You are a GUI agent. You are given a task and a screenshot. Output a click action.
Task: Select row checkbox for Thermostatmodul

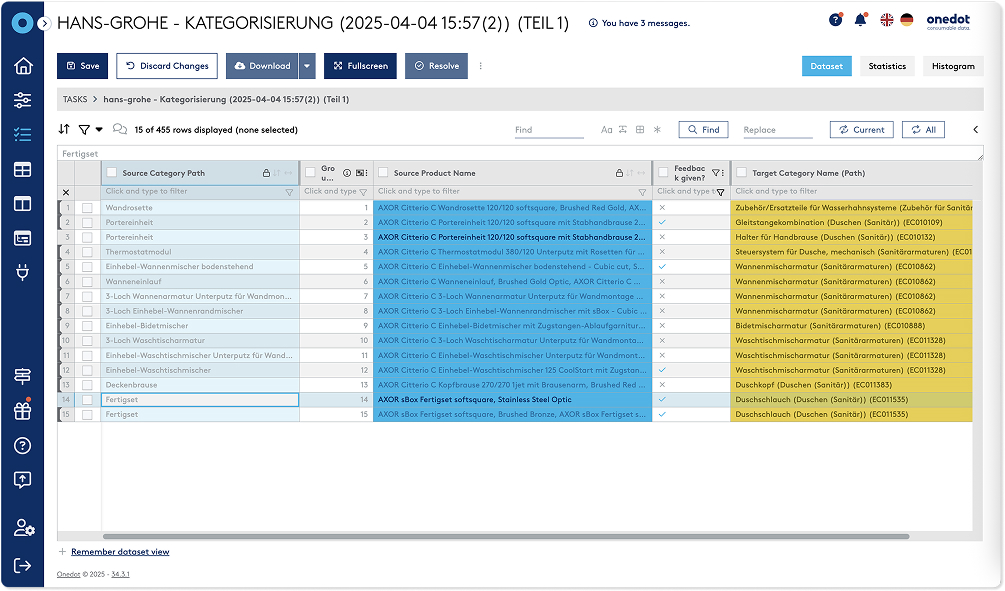[x=87, y=252]
